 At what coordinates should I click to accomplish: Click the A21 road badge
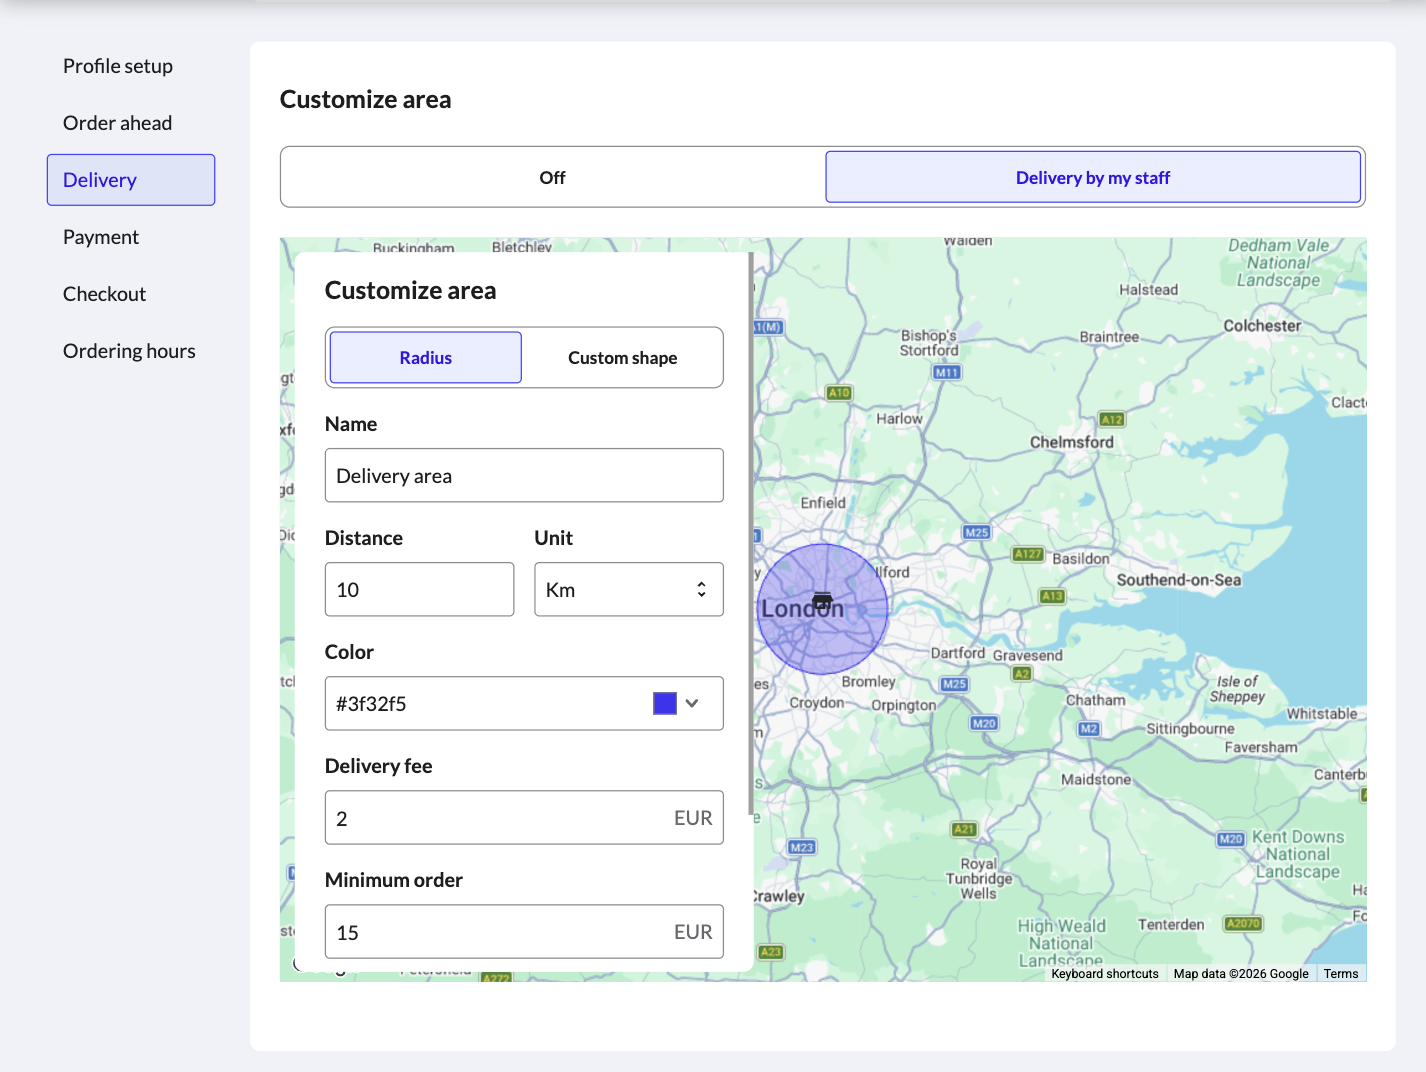coord(964,829)
